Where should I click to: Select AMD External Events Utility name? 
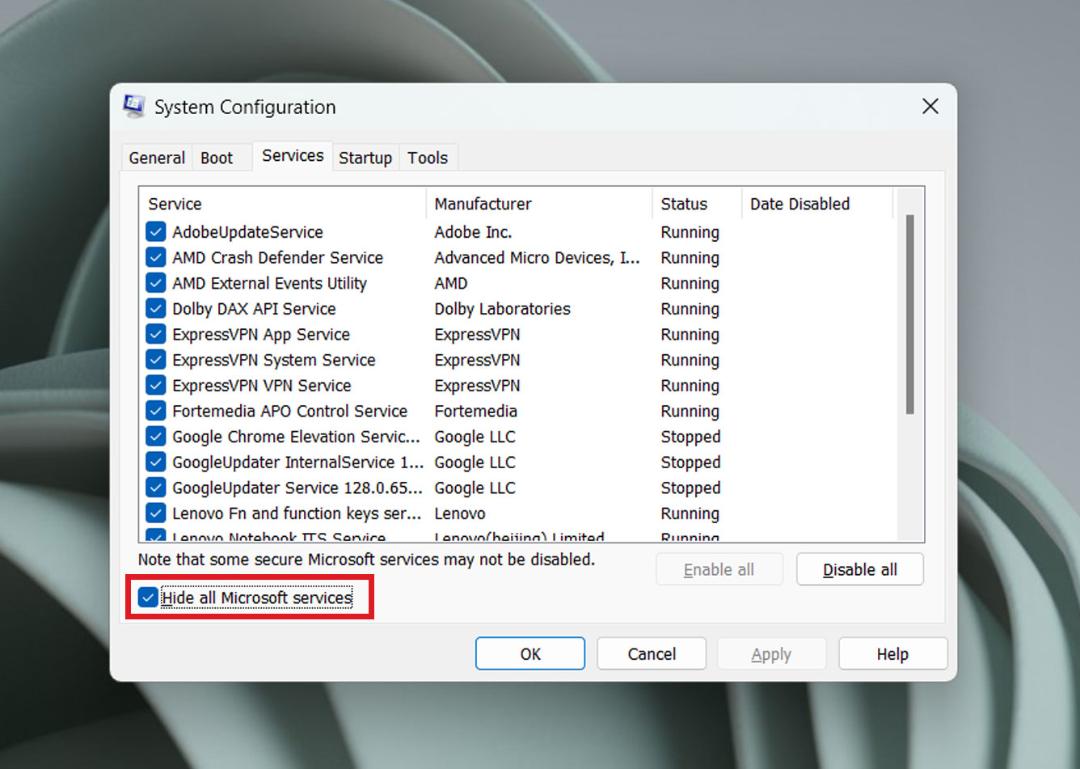[x=269, y=283]
